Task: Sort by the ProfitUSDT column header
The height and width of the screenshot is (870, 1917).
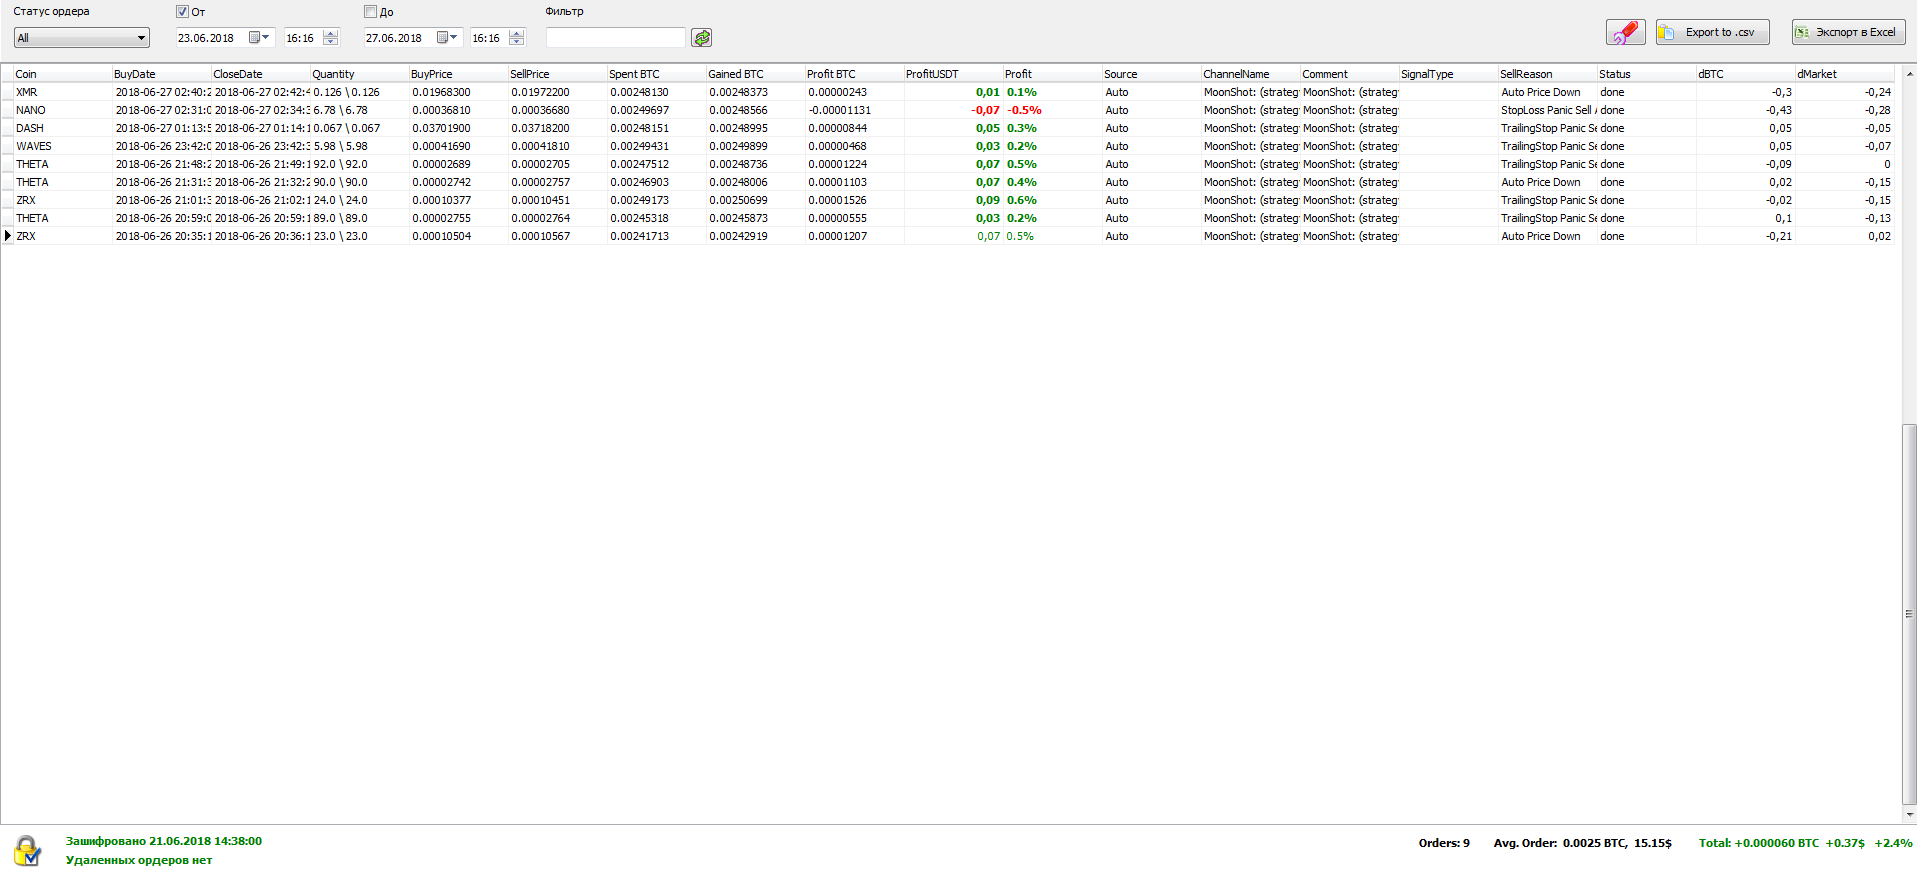Action: pyautogui.click(x=953, y=74)
